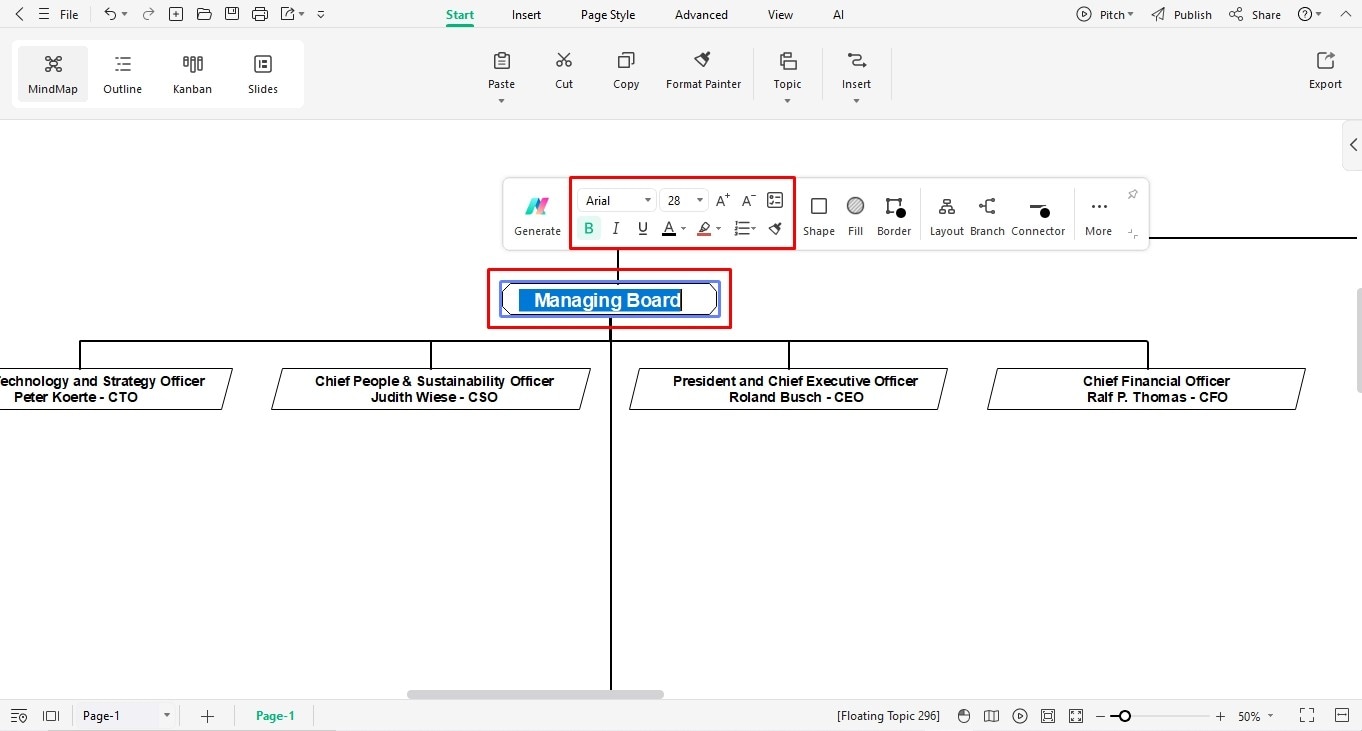
Task: Expand the right side panel arrow
Action: [1353, 145]
